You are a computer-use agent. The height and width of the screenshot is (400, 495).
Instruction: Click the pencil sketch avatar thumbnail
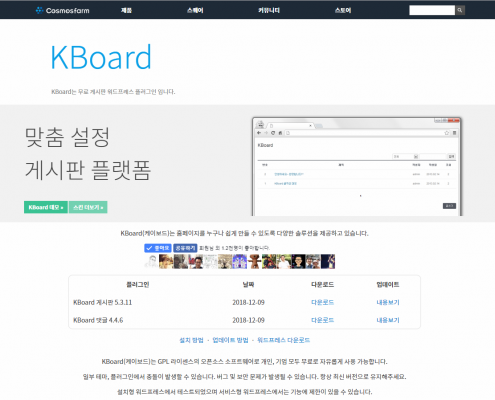click(x=152, y=261)
